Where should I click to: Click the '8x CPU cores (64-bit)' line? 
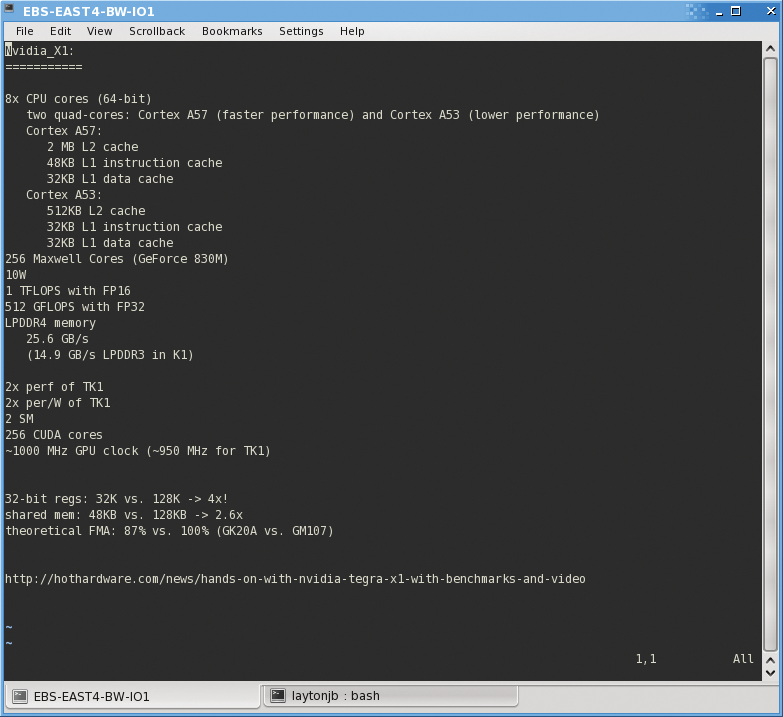click(x=78, y=99)
